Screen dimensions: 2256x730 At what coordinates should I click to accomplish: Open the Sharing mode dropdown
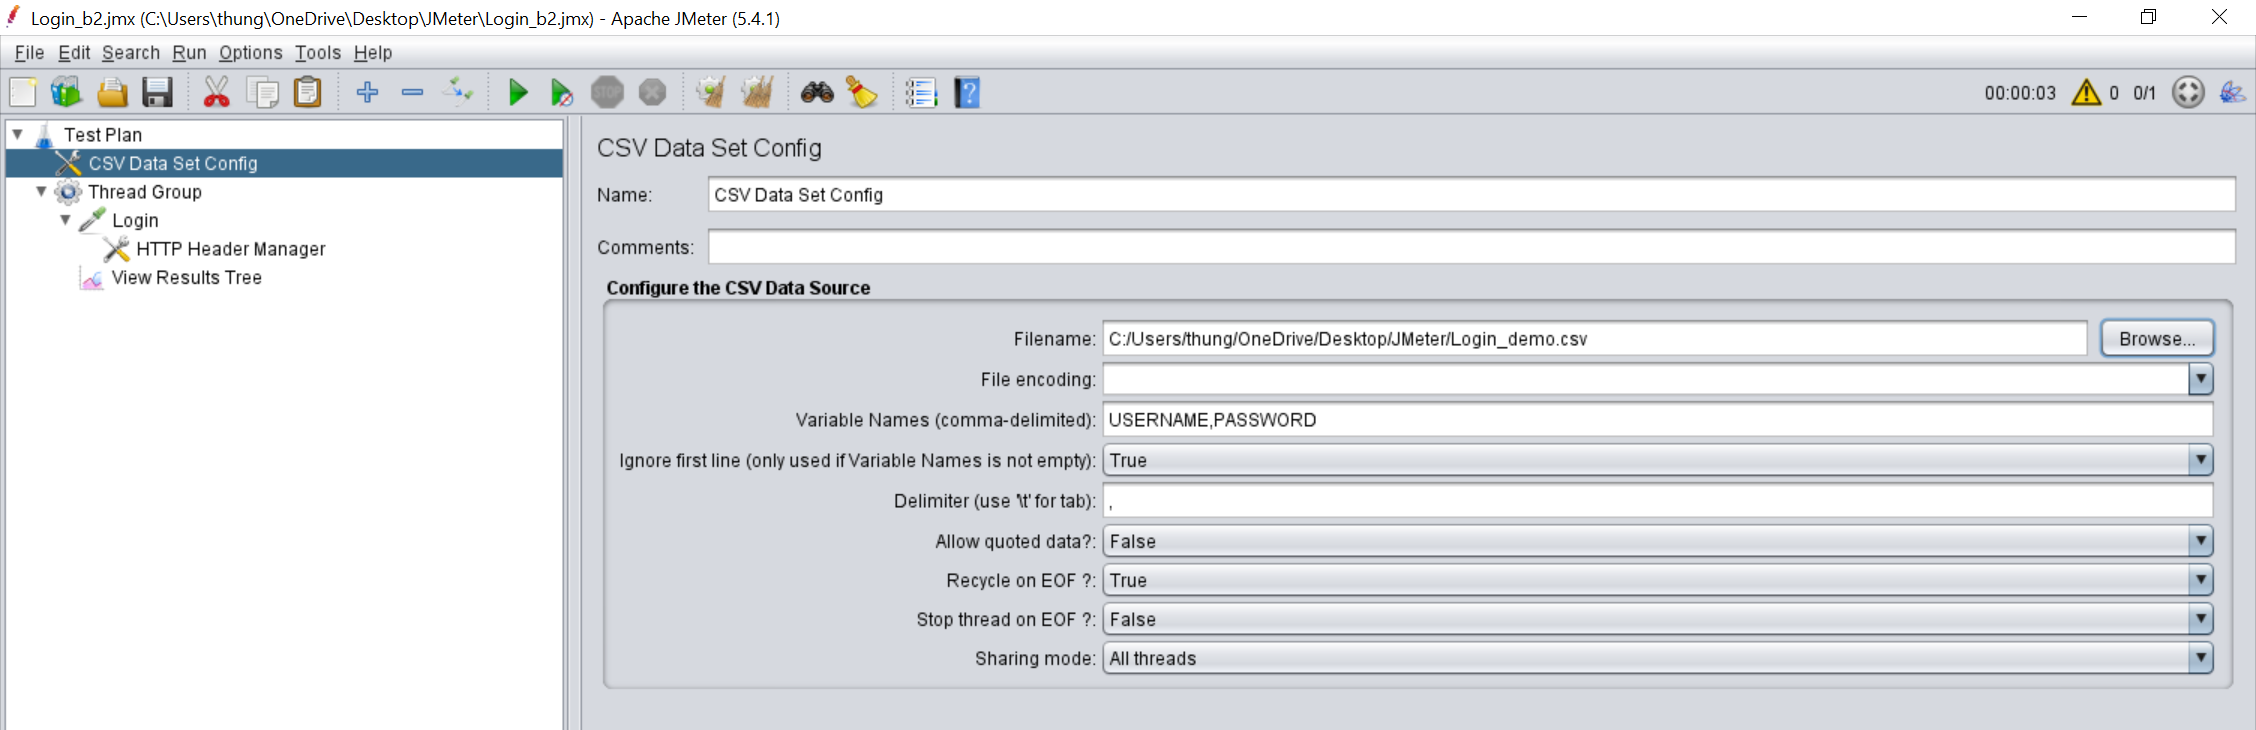click(1657, 658)
